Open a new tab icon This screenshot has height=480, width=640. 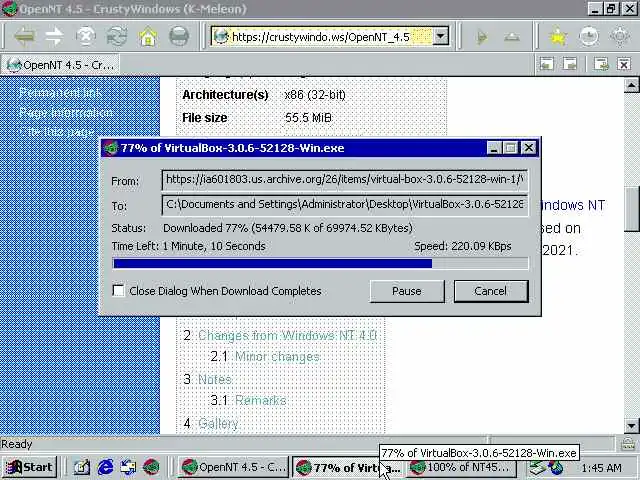(601, 64)
